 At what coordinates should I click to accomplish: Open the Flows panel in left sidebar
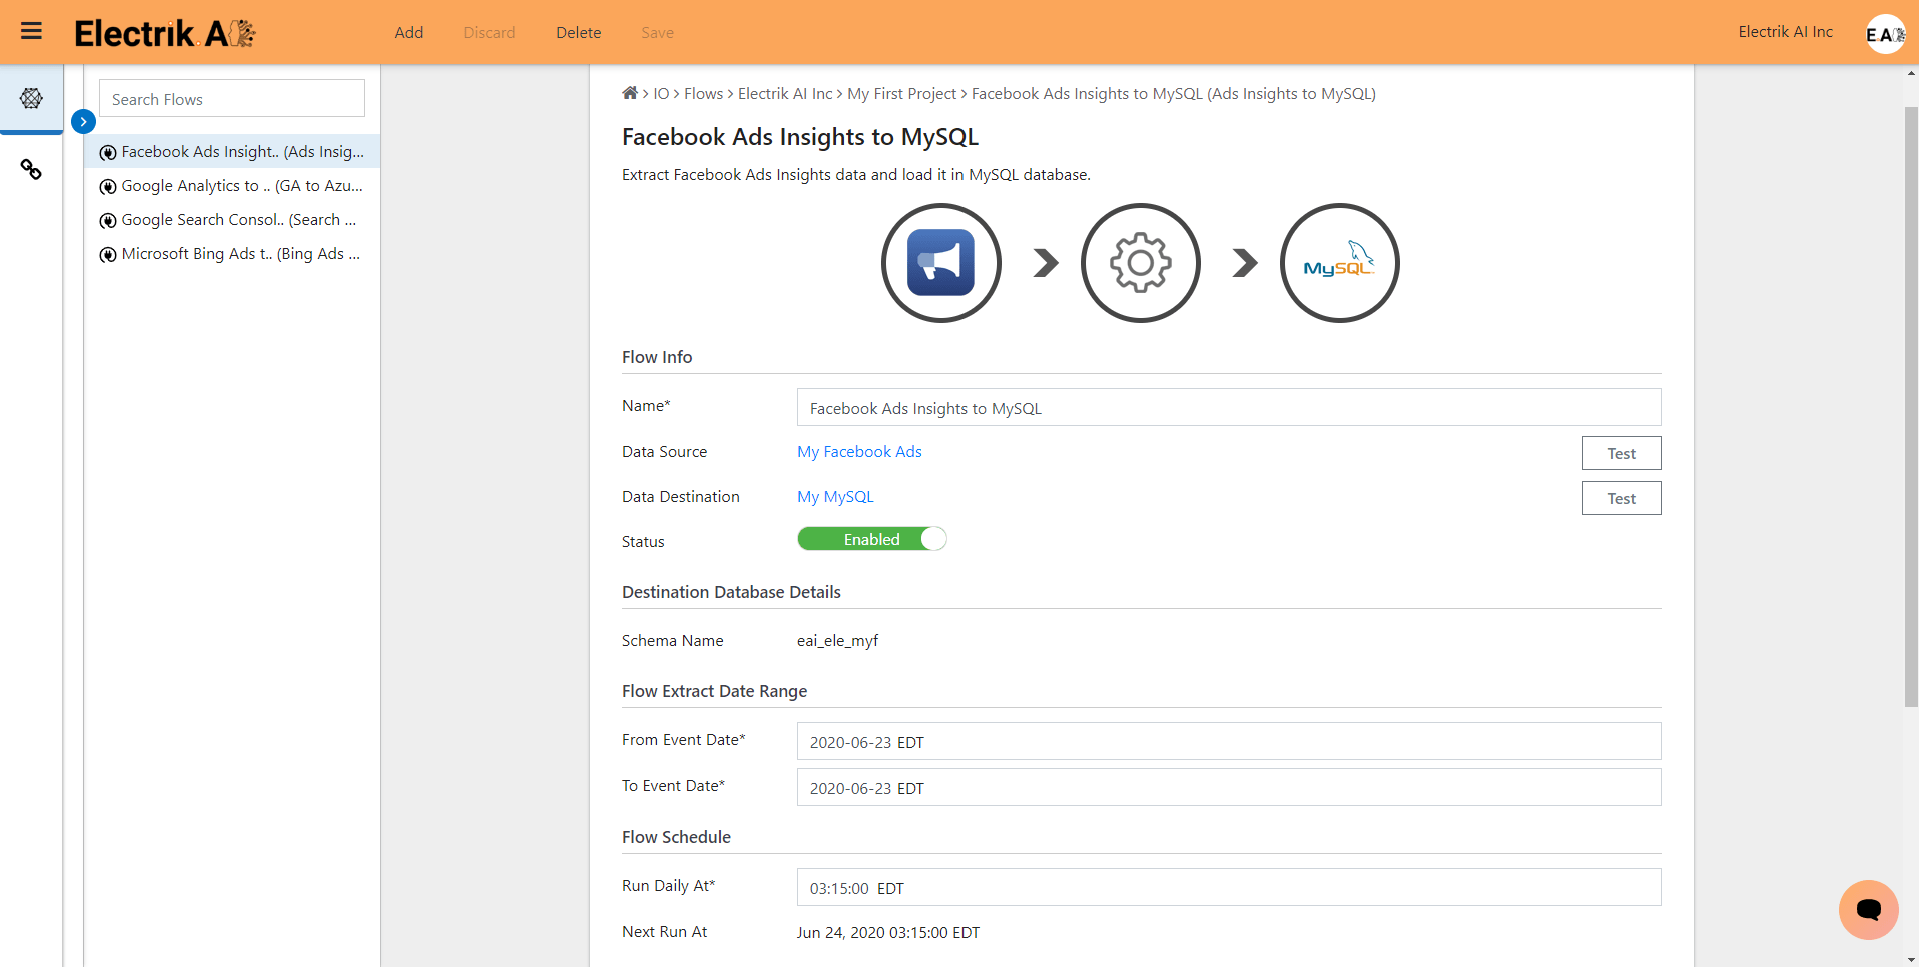(x=31, y=98)
